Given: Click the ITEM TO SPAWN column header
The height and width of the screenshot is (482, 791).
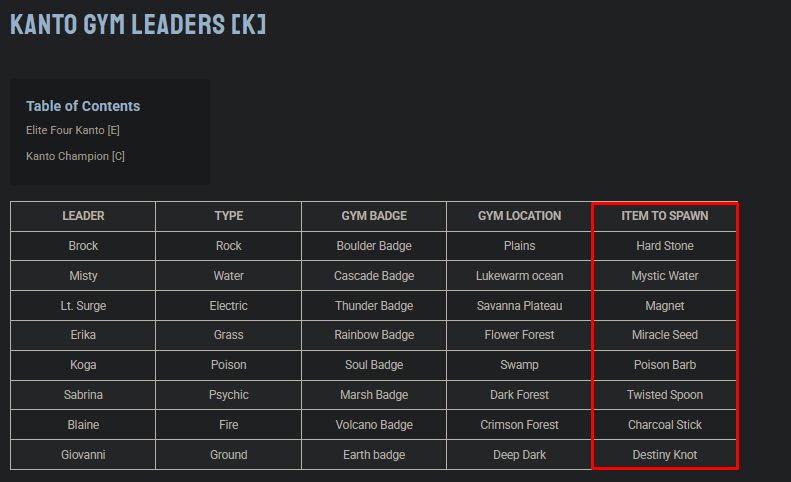Looking at the screenshot, I should [x=664, y=216].
